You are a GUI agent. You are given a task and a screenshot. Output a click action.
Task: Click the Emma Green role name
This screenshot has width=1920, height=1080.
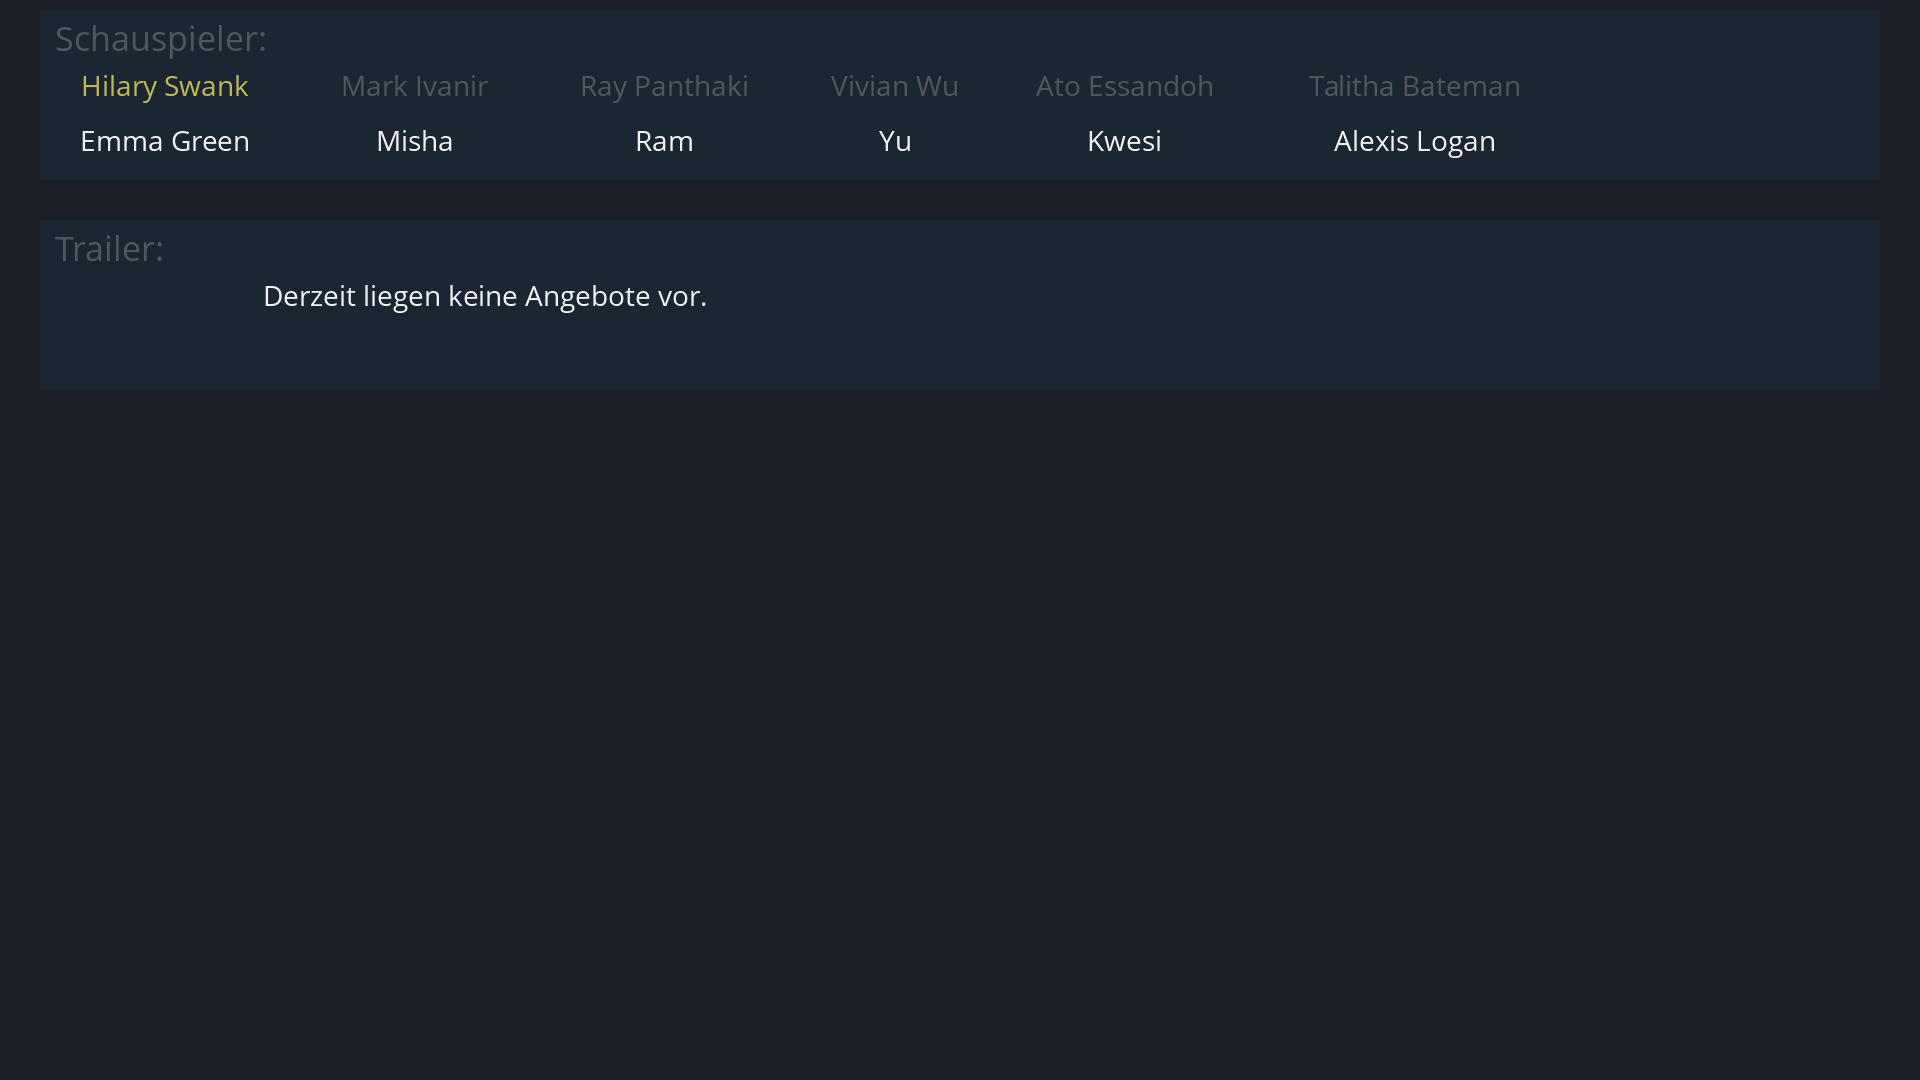[x=164, y=141]
